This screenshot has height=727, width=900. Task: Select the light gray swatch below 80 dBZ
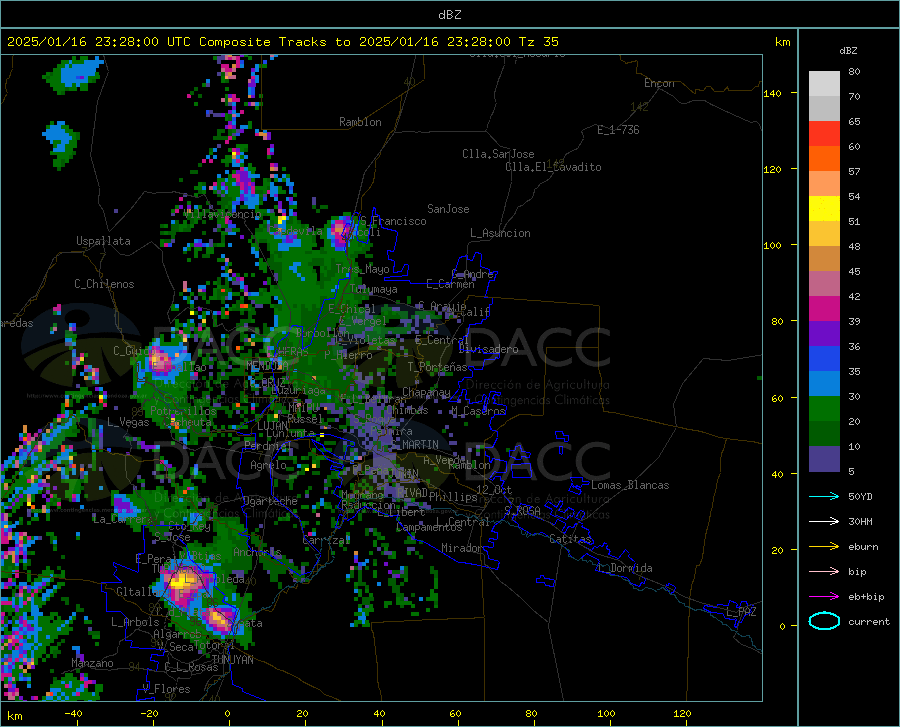(x=824, y=84)
